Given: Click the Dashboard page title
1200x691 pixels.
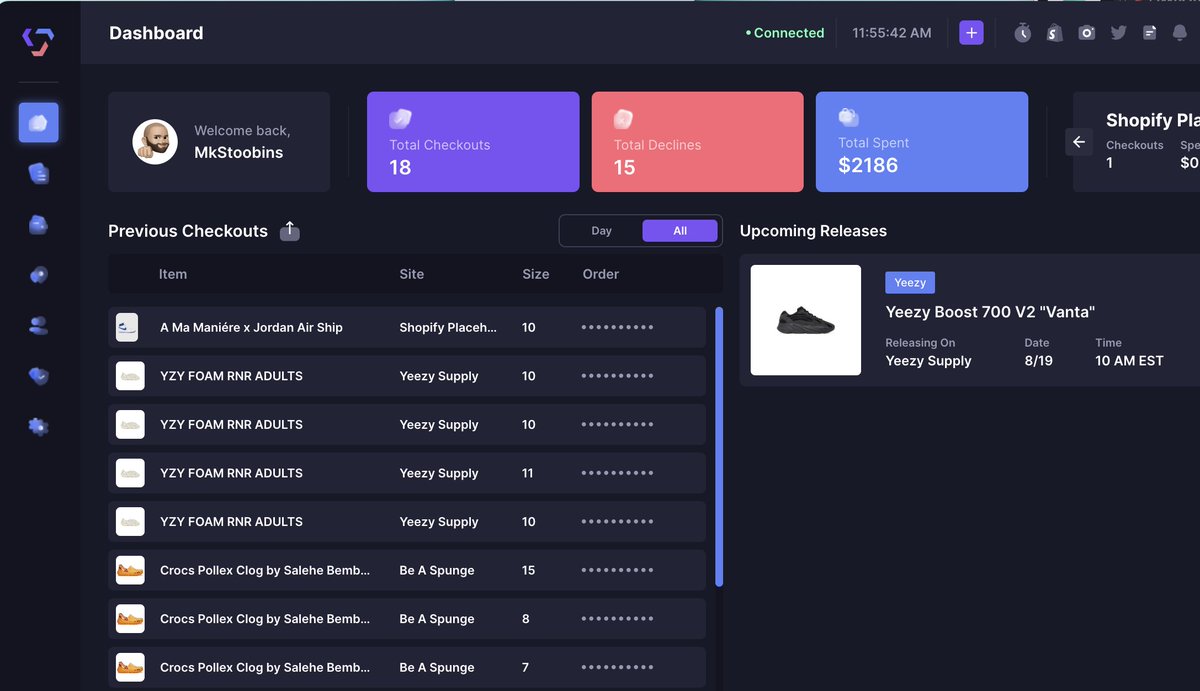Looking at the screenshot, I should coord(156,33).
